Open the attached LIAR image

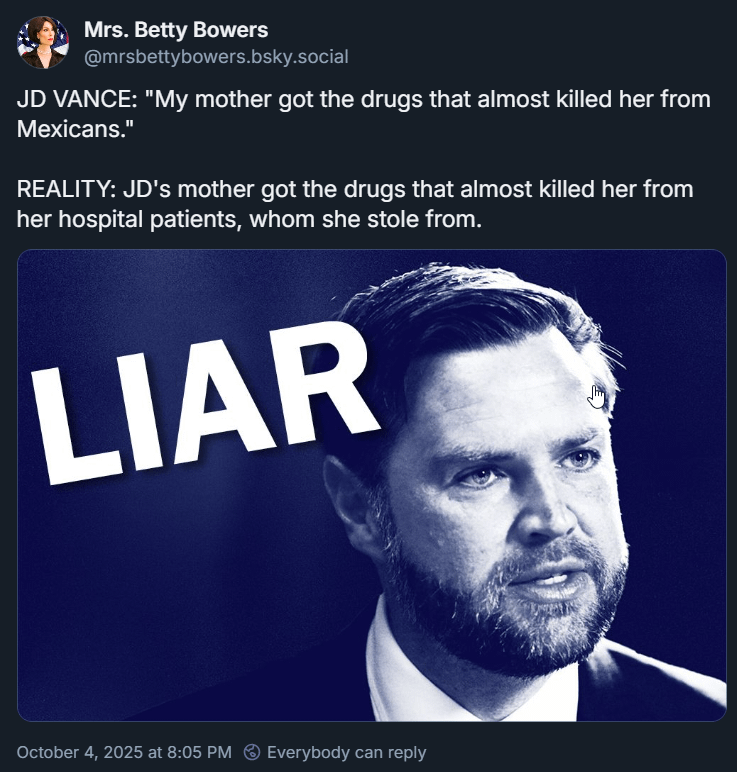point(371,485)
